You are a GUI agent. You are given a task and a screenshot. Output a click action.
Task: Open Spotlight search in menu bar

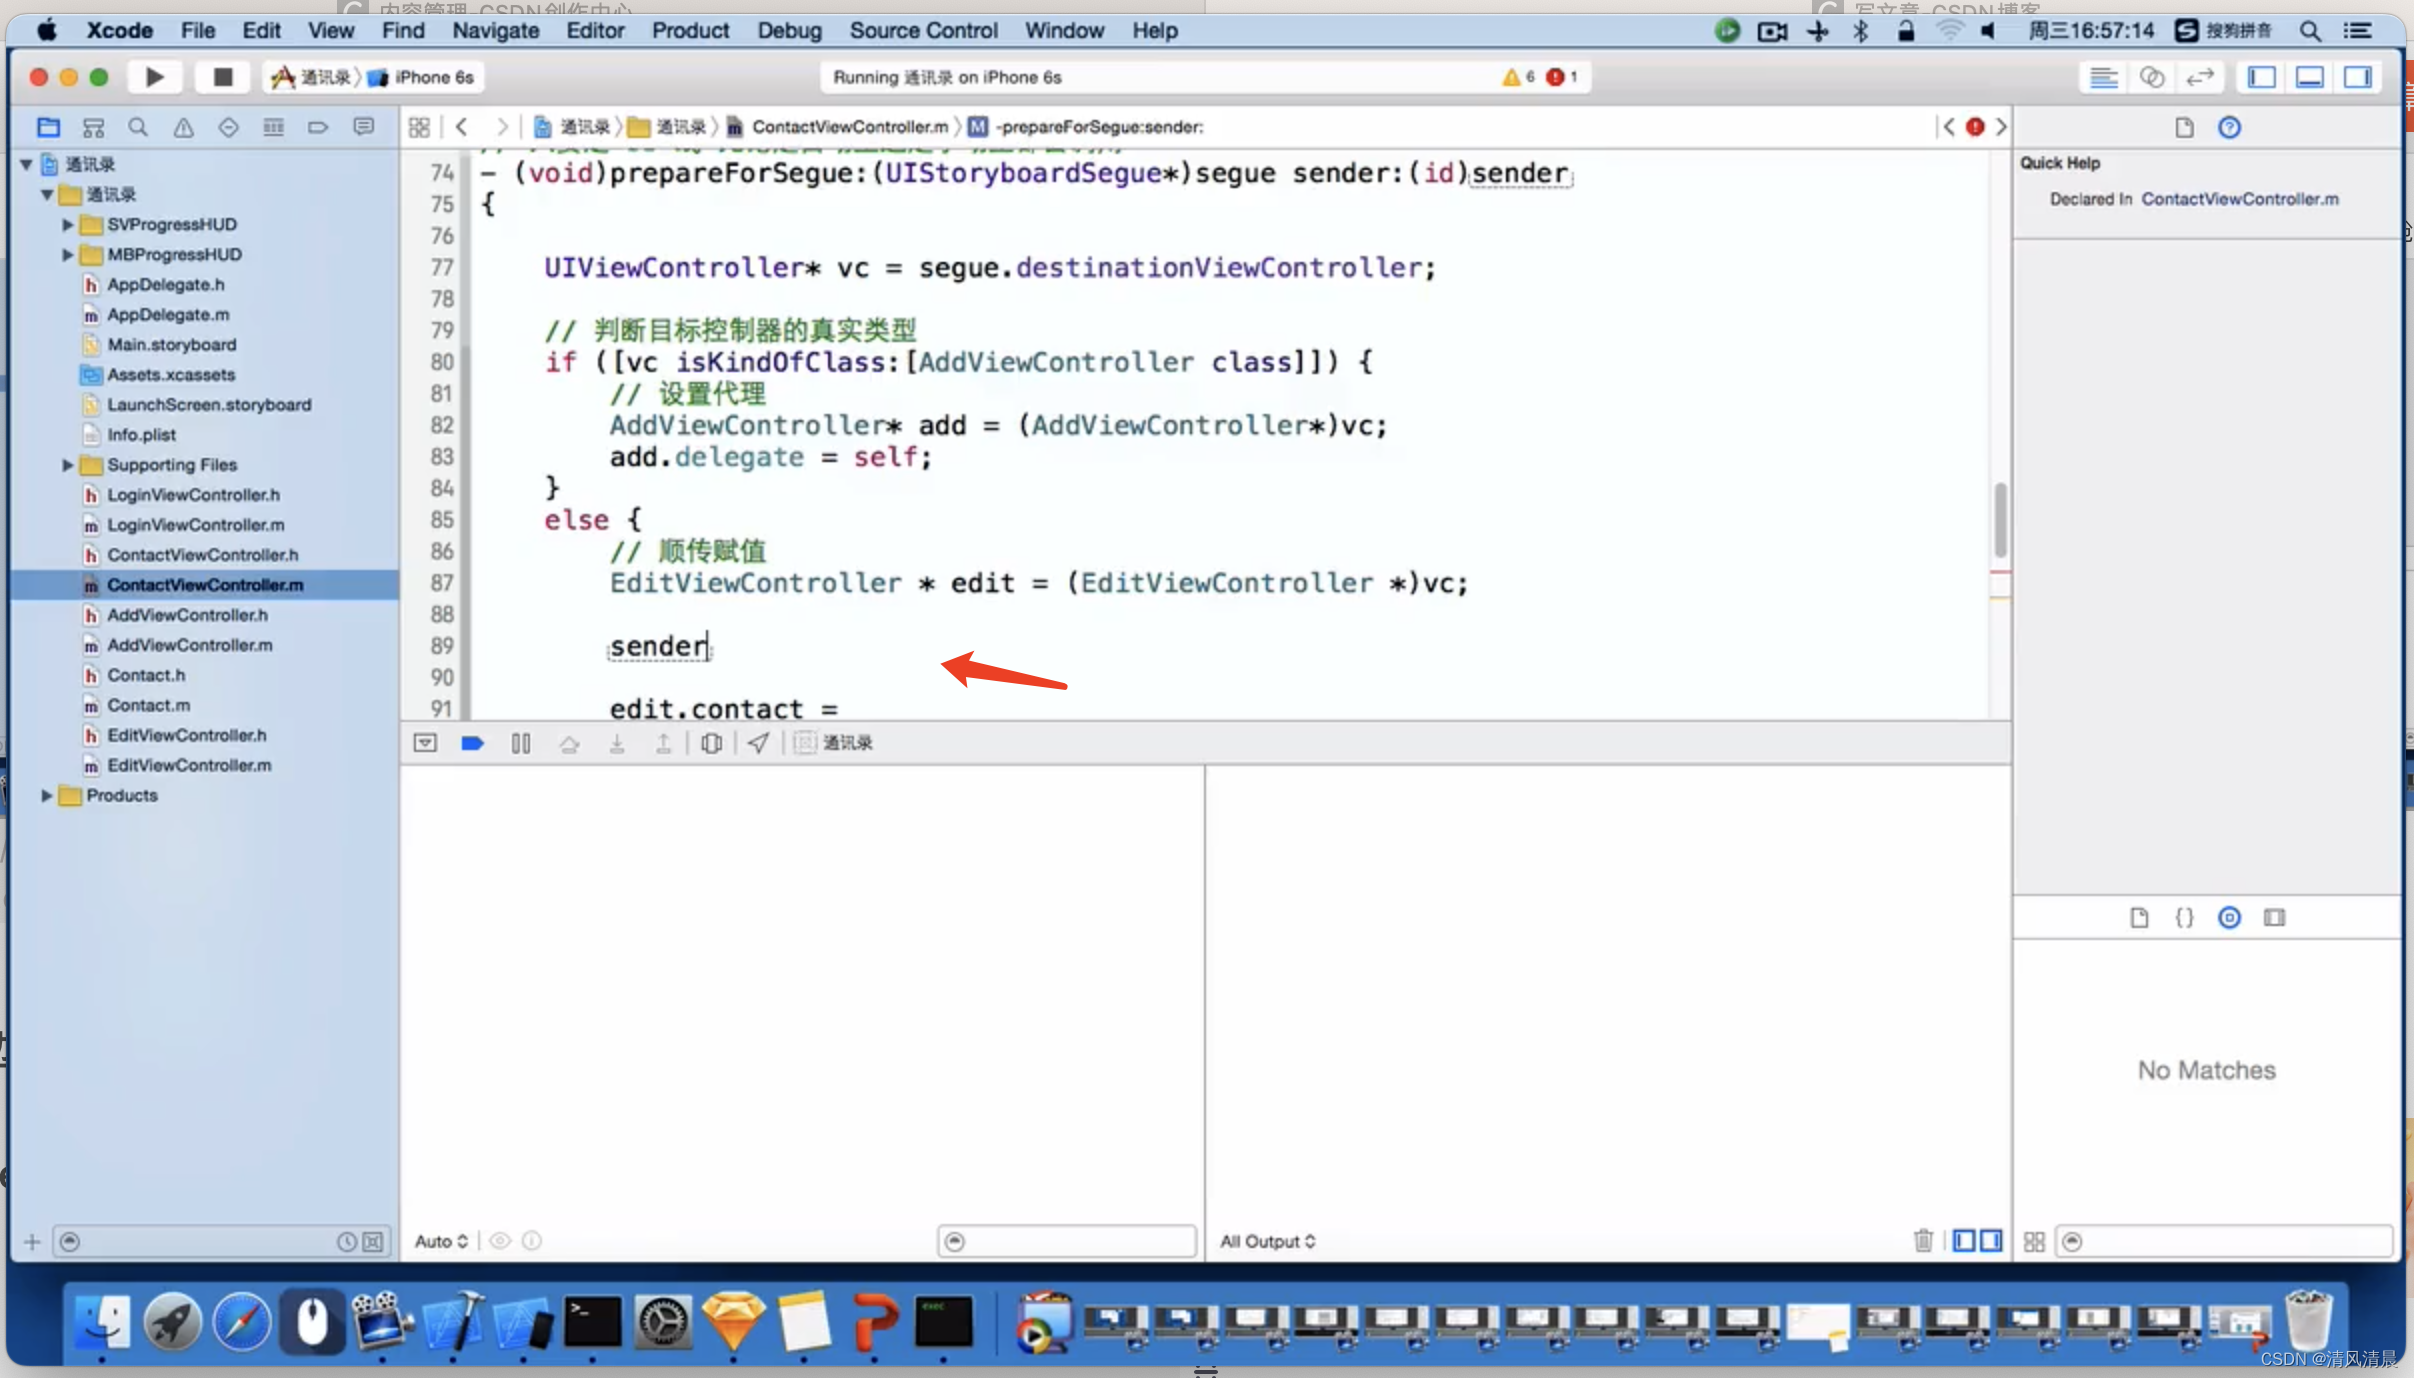2310,30
